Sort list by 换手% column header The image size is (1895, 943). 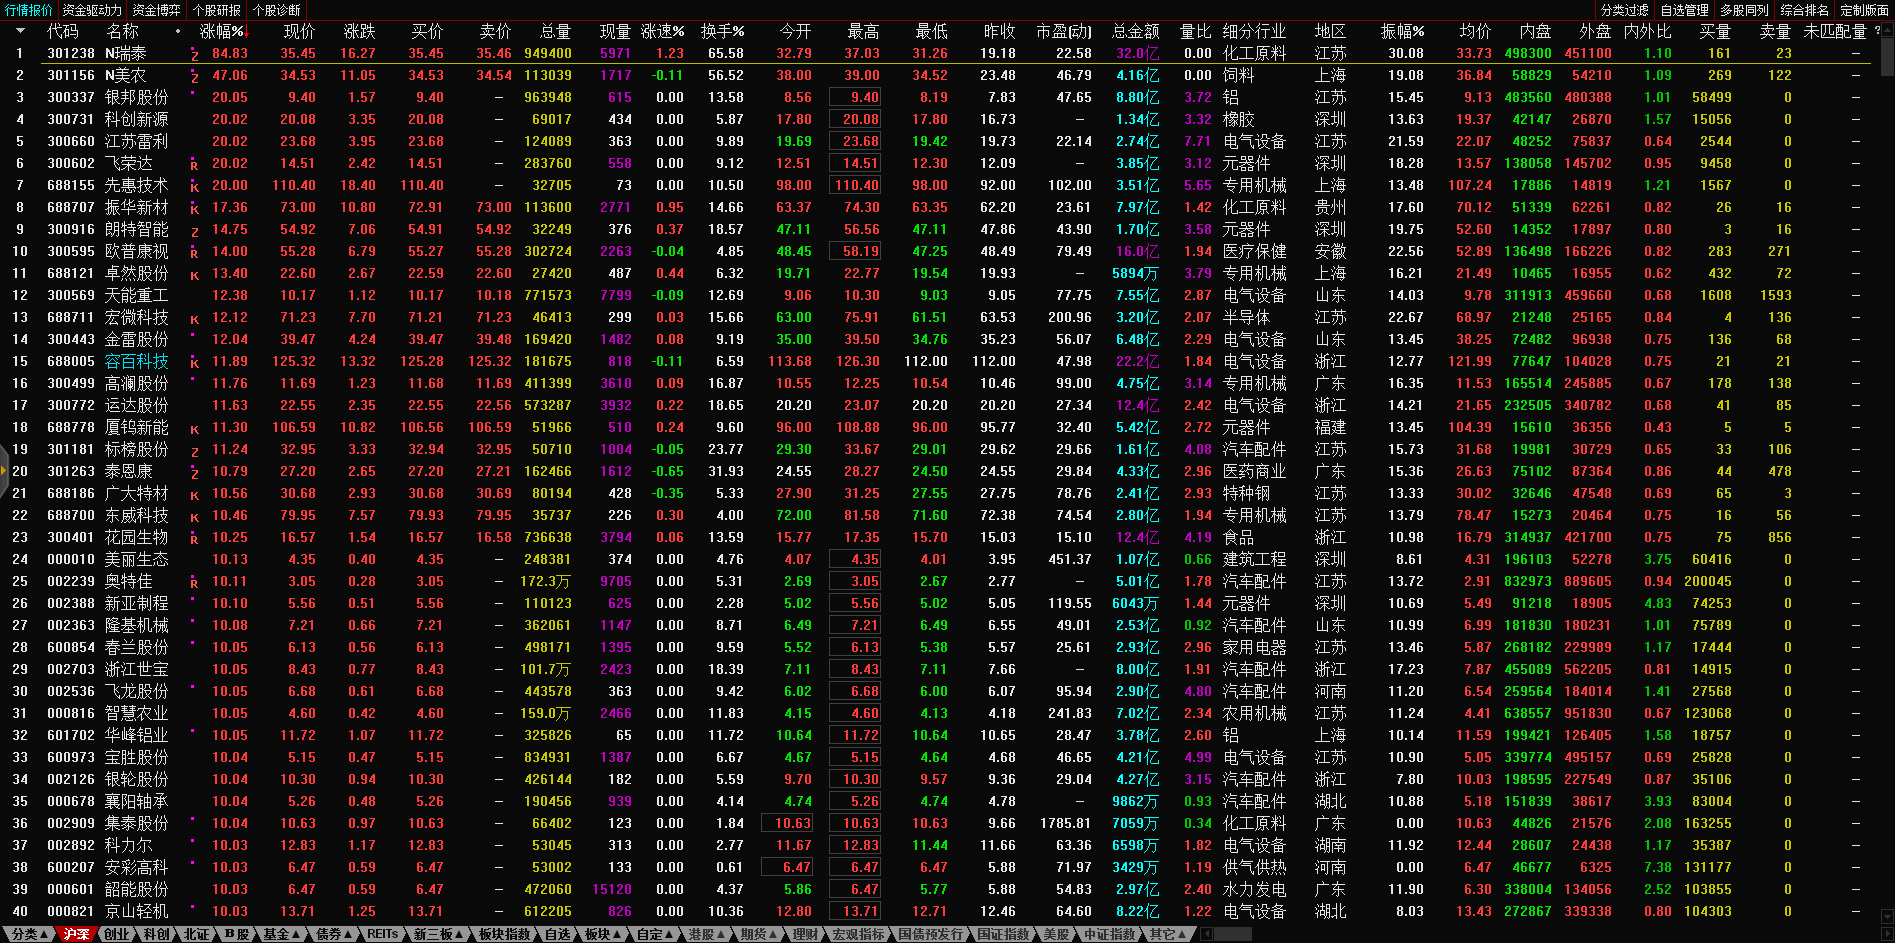[x=722, y=32]
